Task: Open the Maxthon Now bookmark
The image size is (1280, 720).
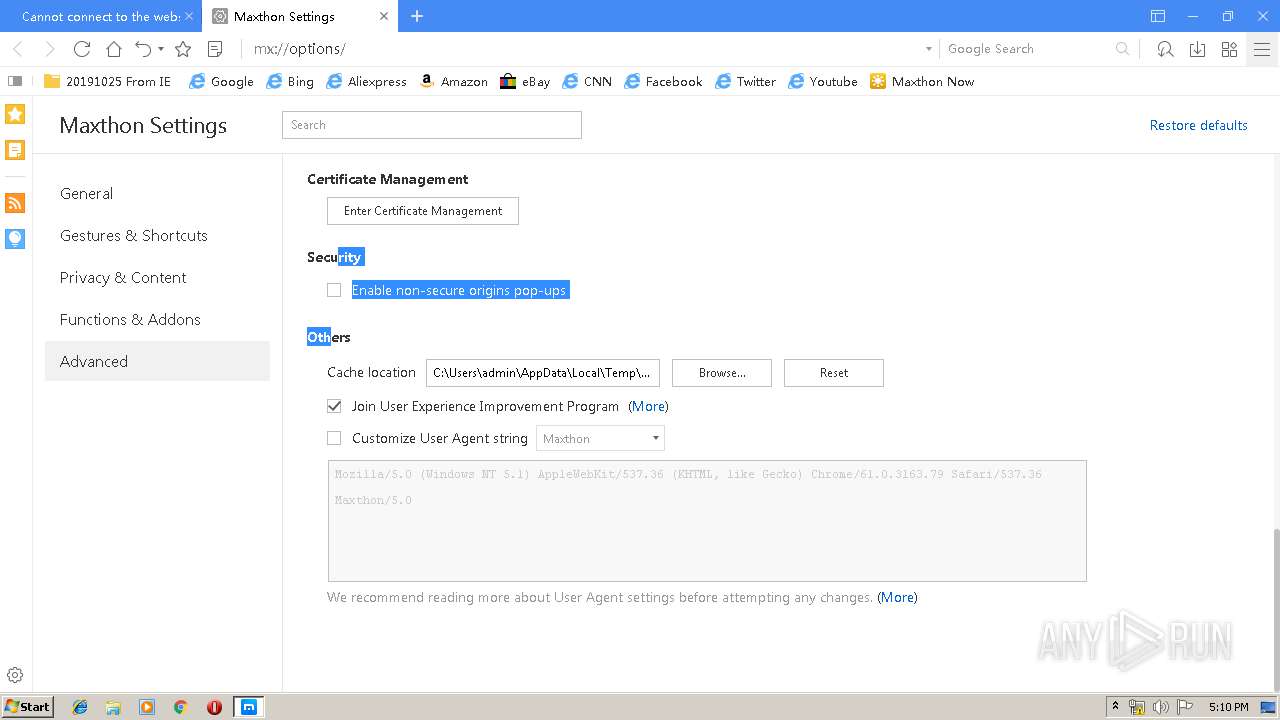Action: coord(922,82)
